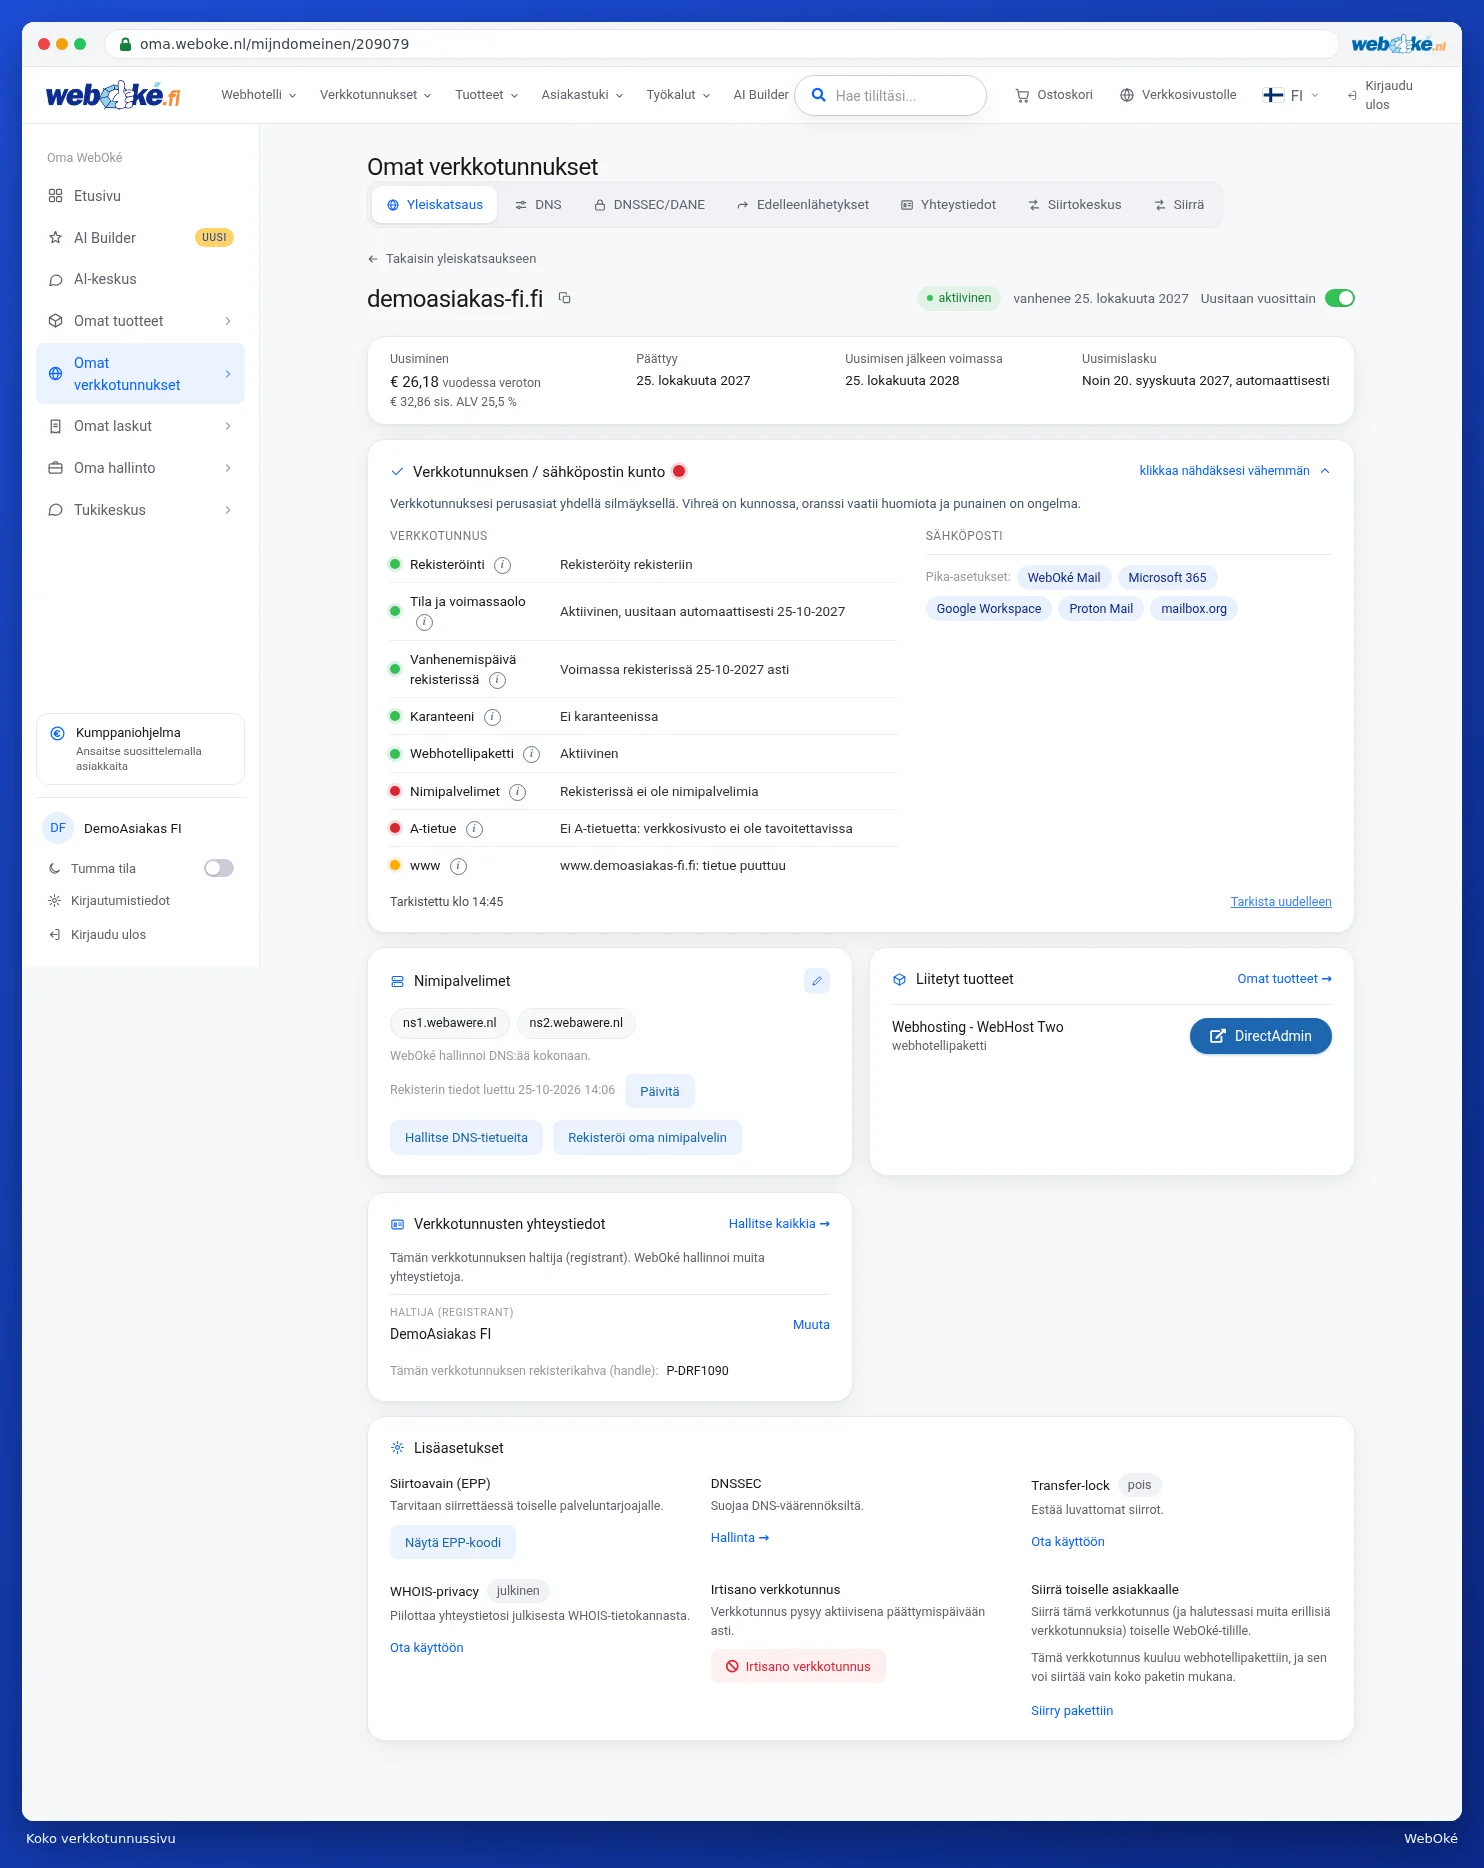
Task: Click the search magnifier icon
Action: (x=818, y=95)
